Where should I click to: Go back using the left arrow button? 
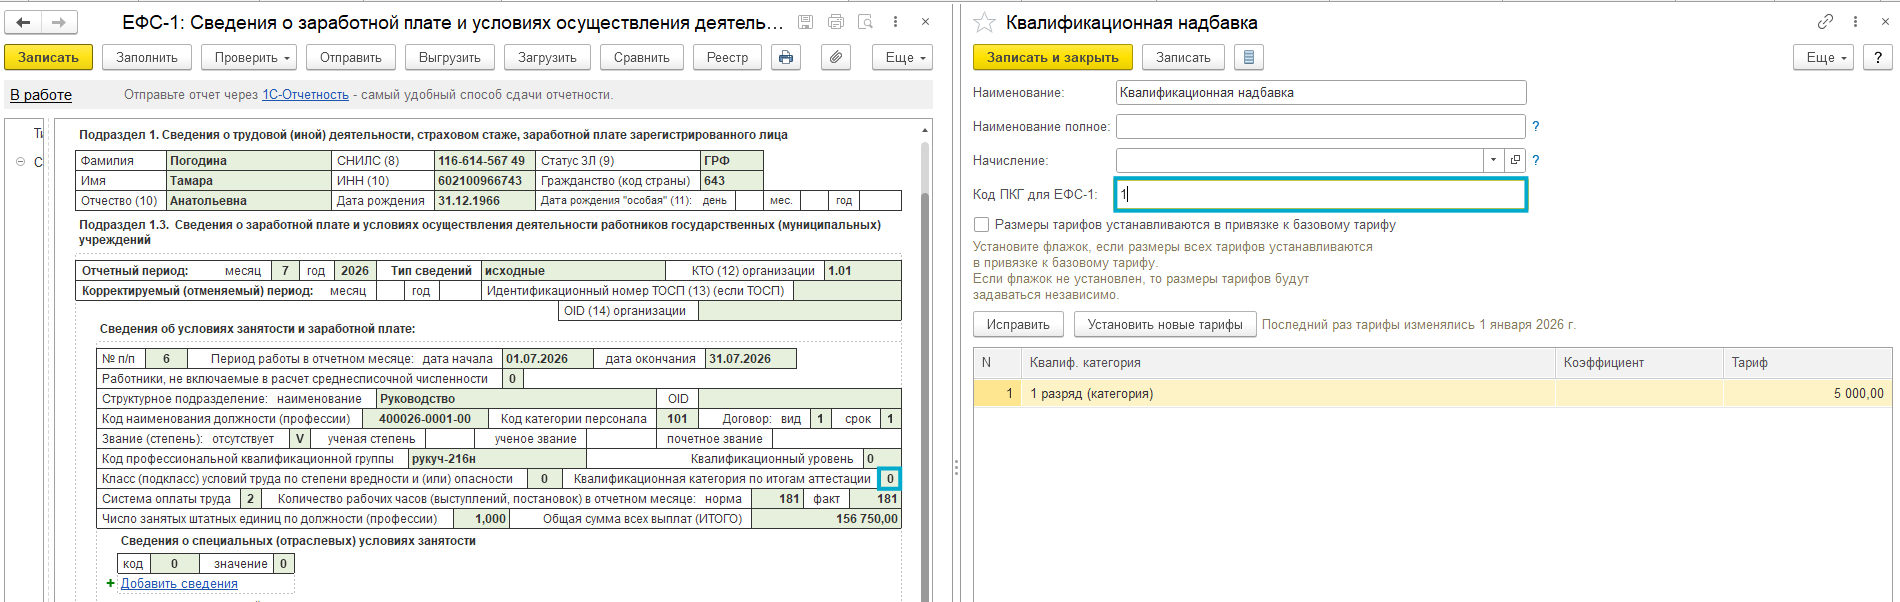pyautogui.click(x=23, y=22)
